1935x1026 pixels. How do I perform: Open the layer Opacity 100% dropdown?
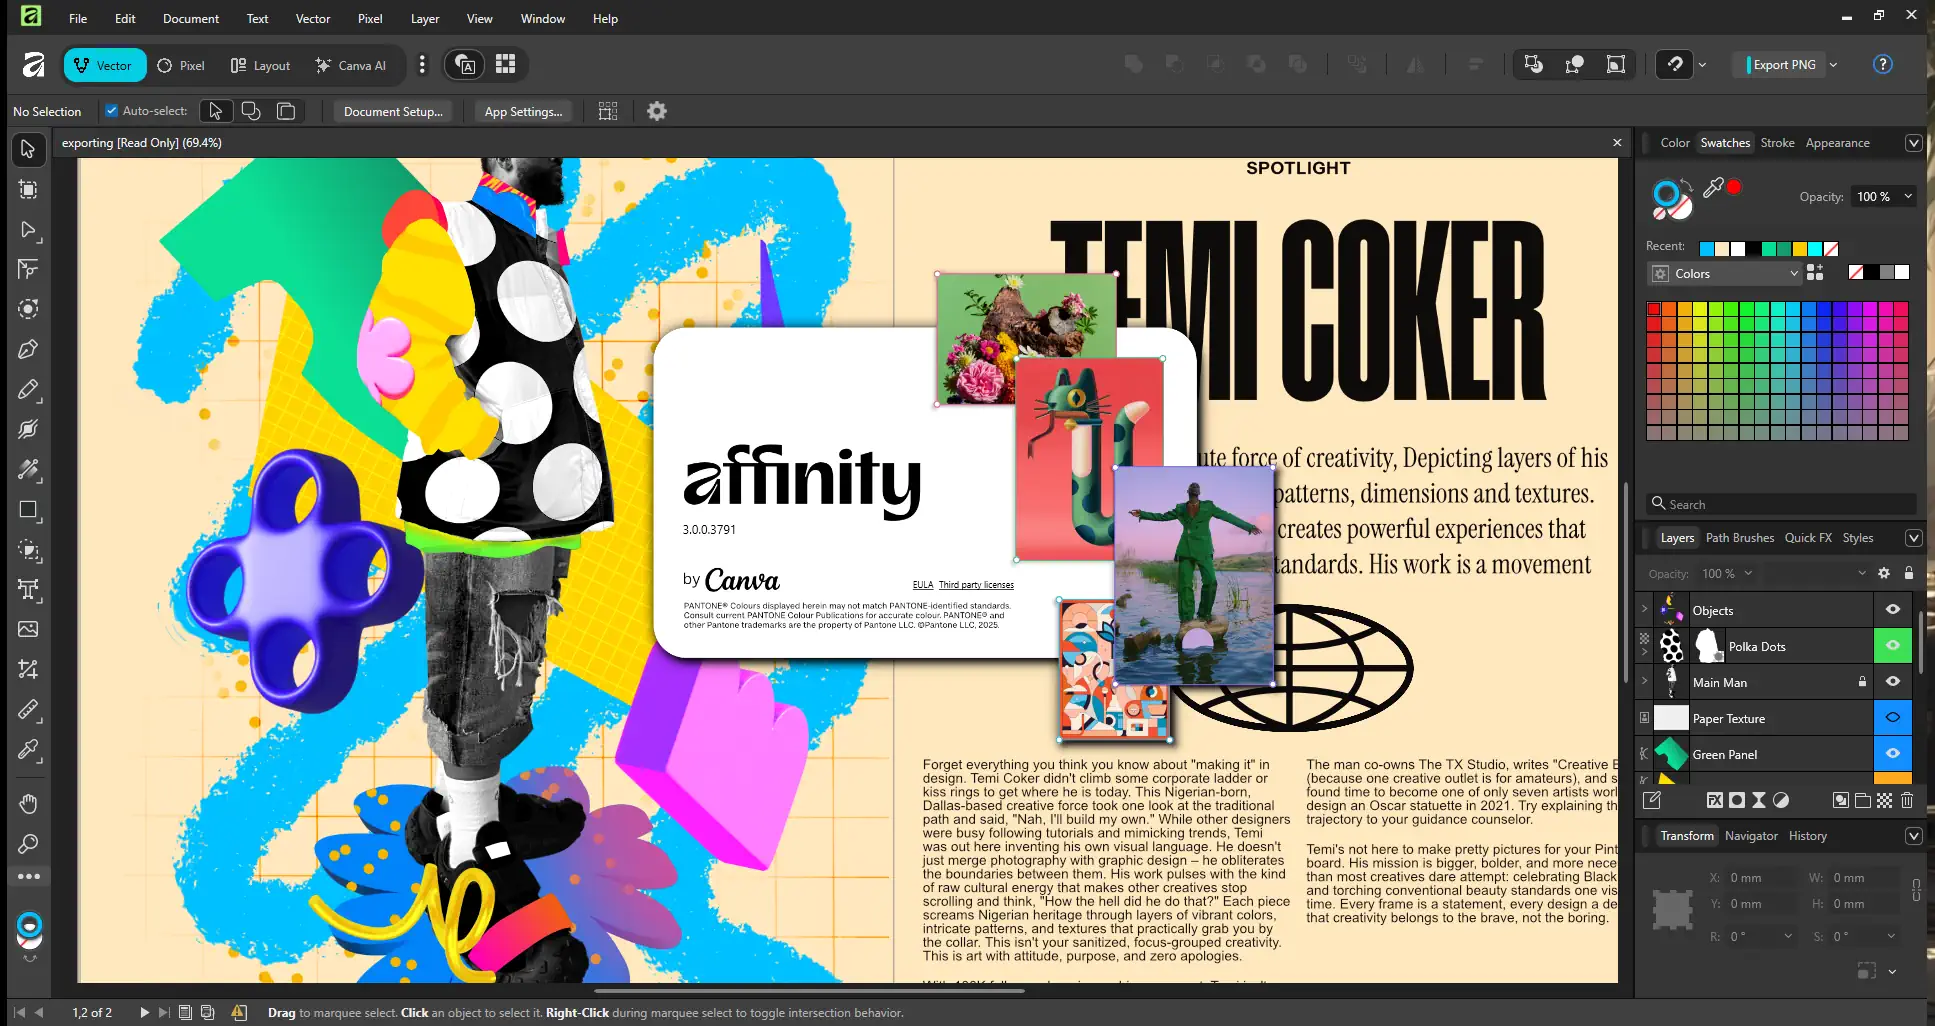[x=1748, y=573]
